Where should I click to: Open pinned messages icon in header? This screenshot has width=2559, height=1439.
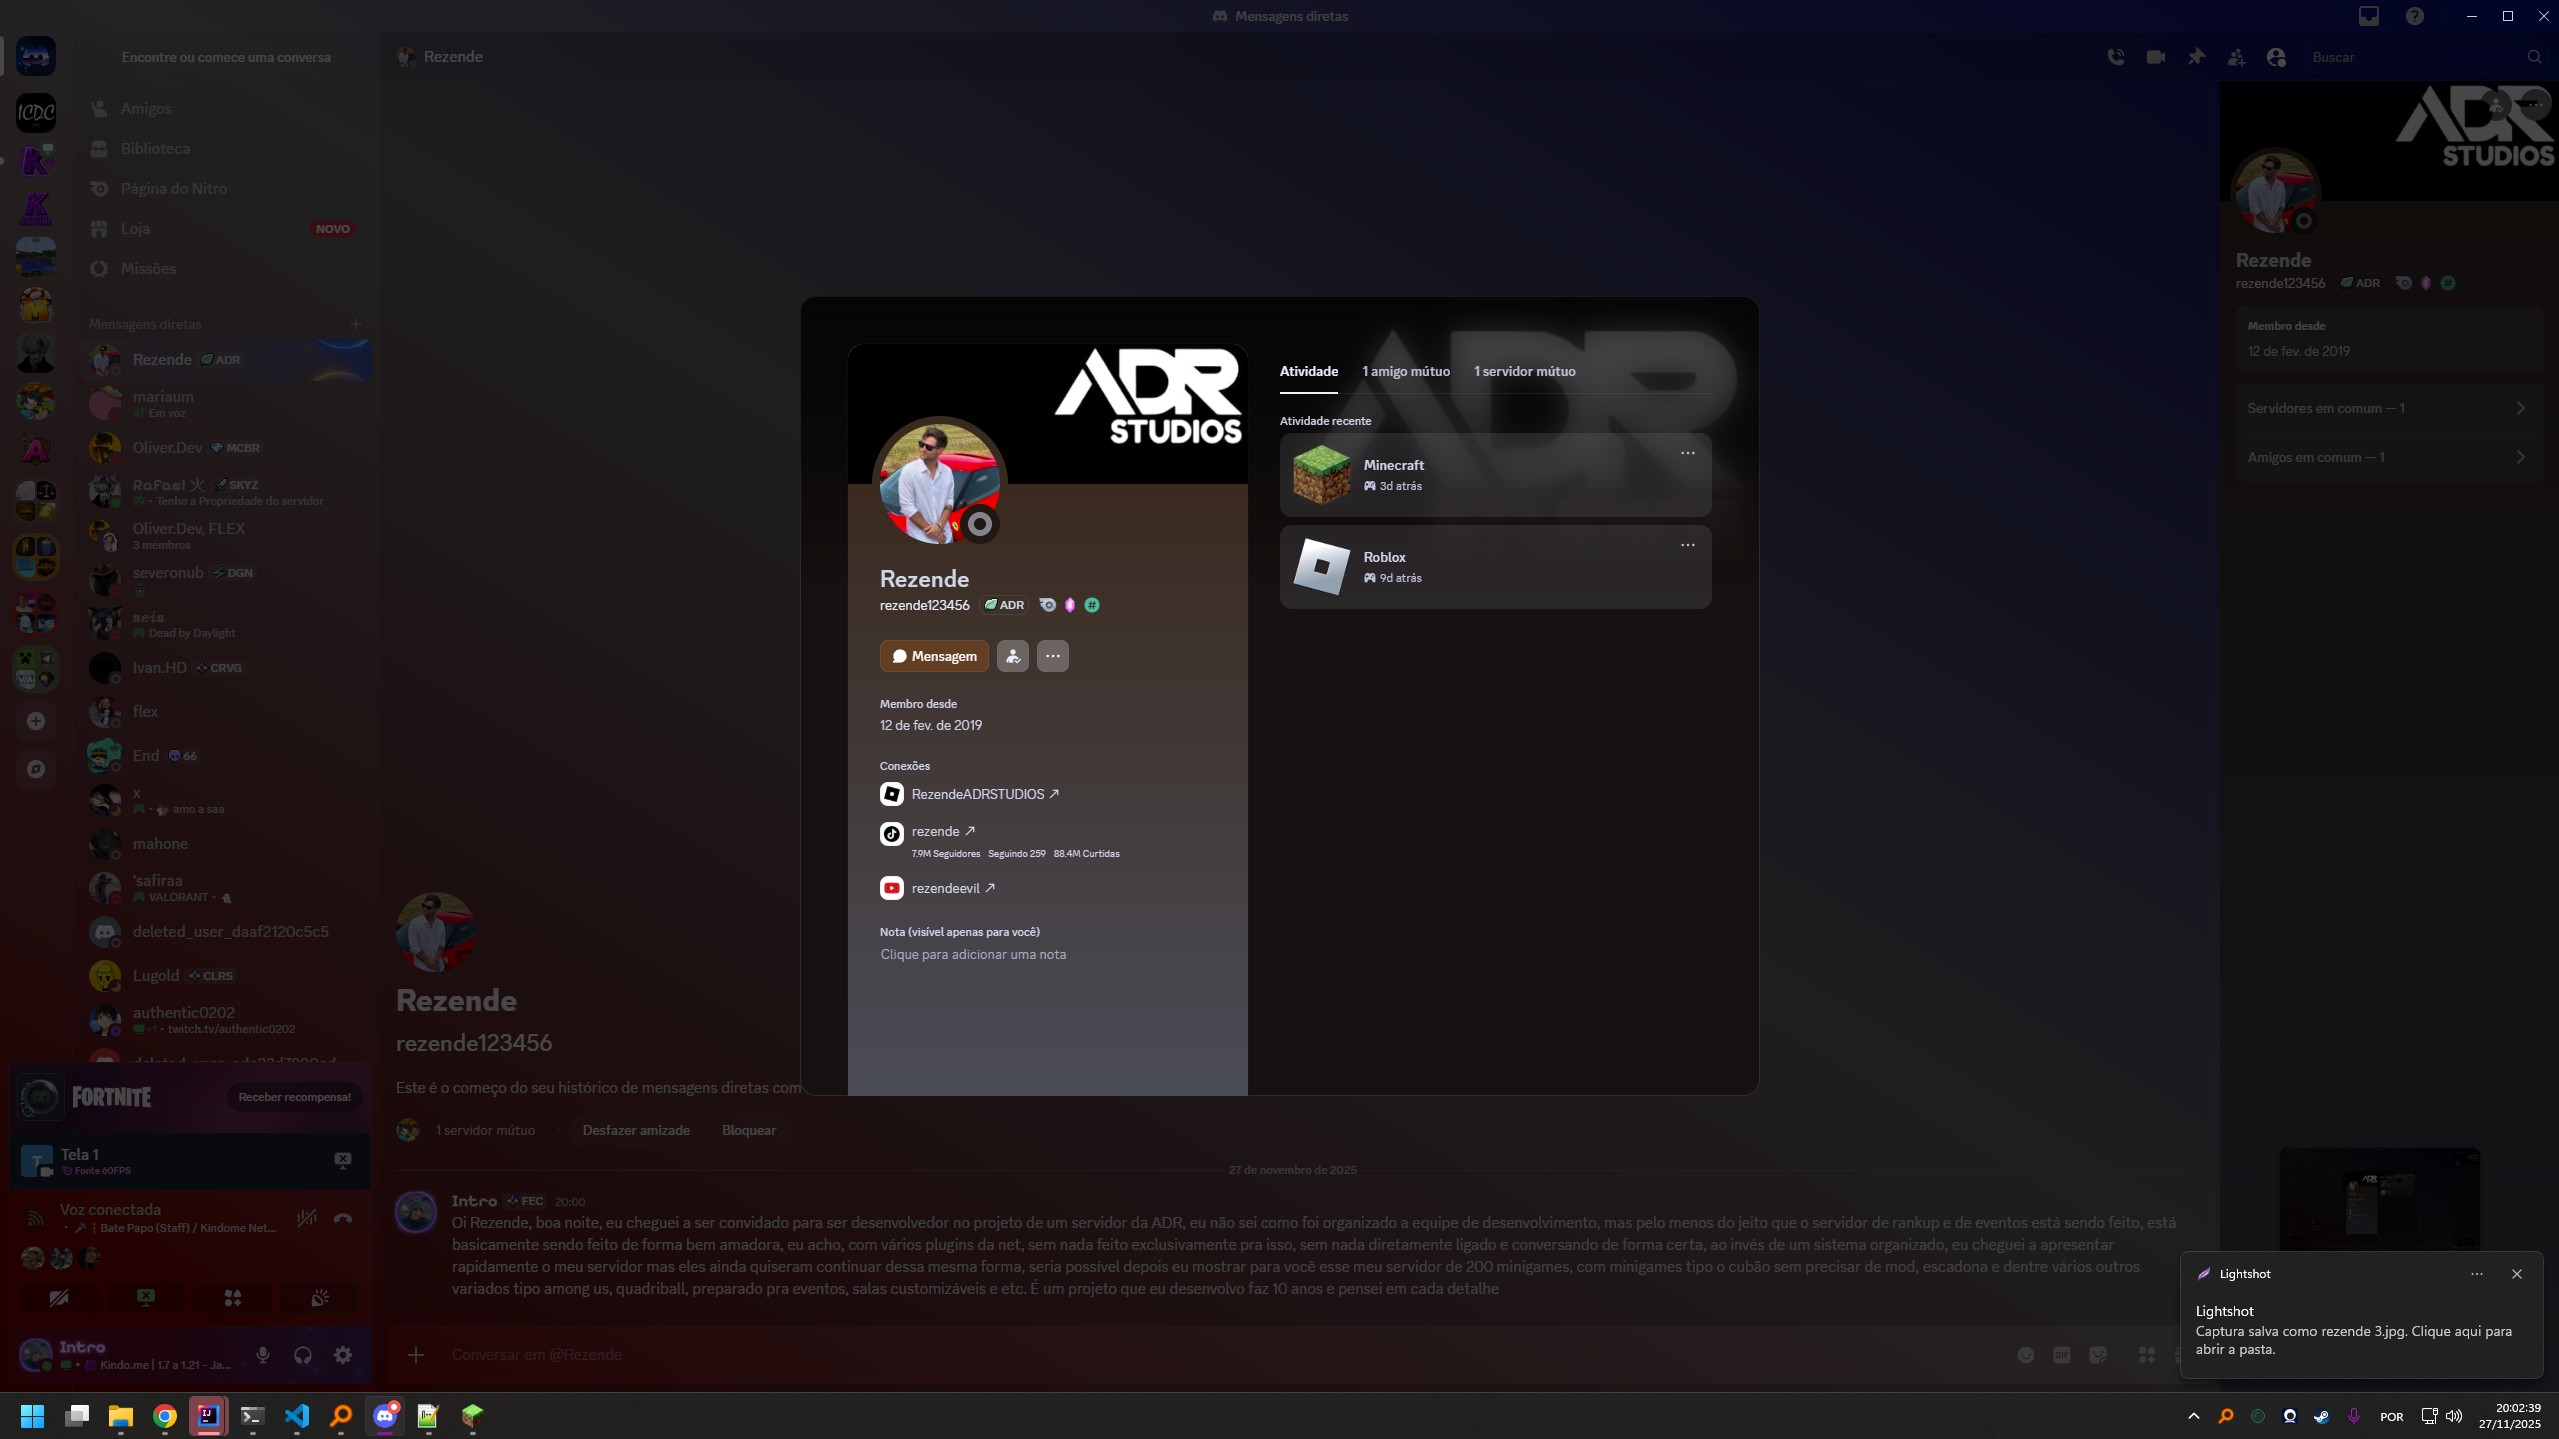tap(2195, 57)
